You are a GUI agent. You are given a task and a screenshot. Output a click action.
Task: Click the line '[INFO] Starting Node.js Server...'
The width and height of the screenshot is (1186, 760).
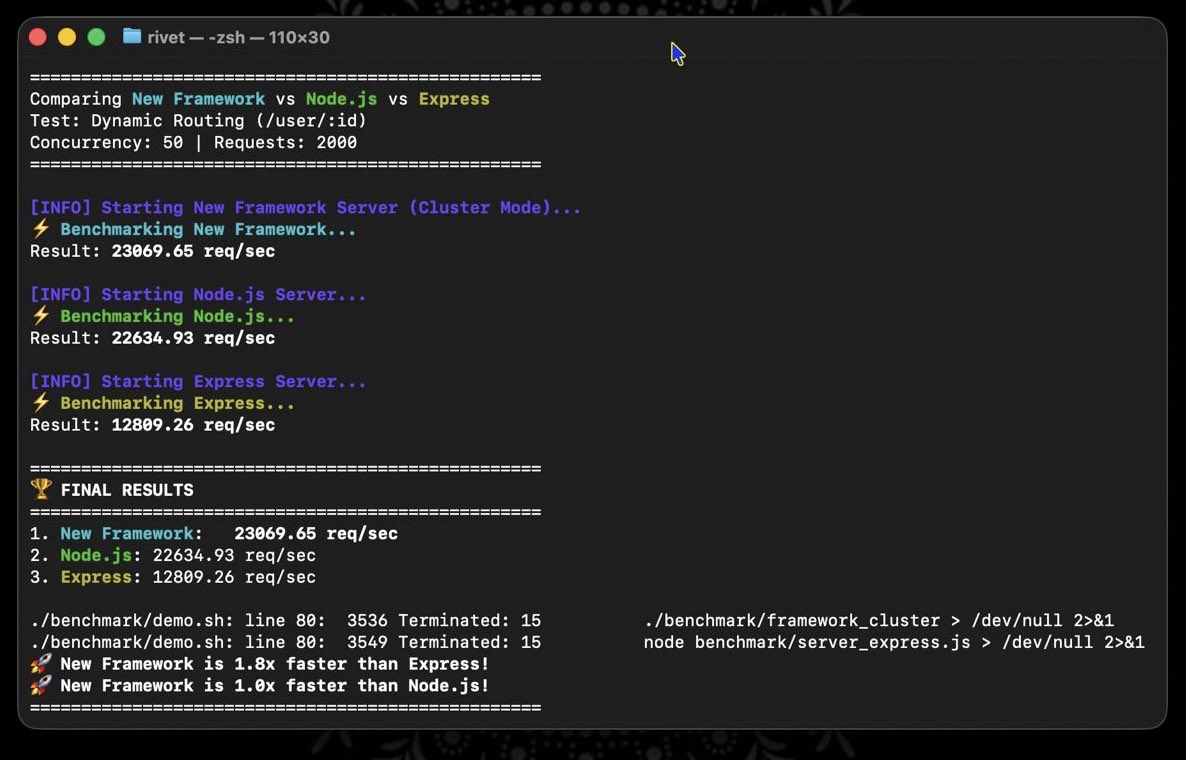[x=198, y=294]
